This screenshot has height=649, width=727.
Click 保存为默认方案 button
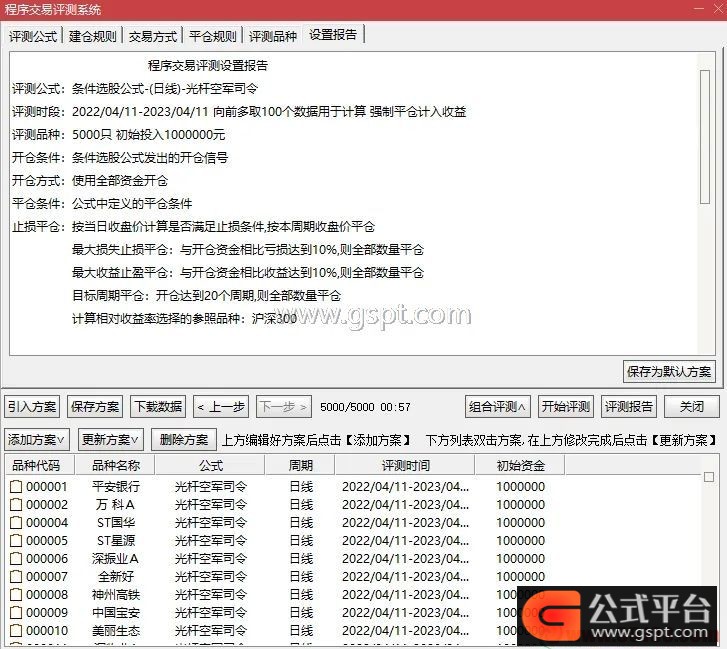coord(669,371)
